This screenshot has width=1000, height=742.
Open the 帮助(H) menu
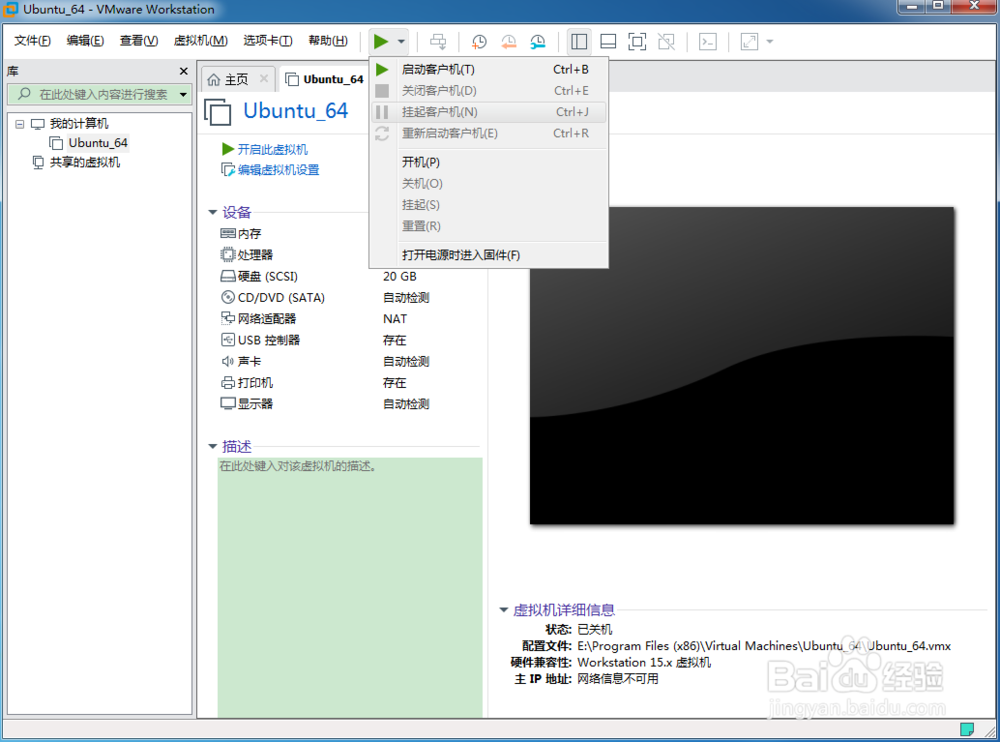328,41
